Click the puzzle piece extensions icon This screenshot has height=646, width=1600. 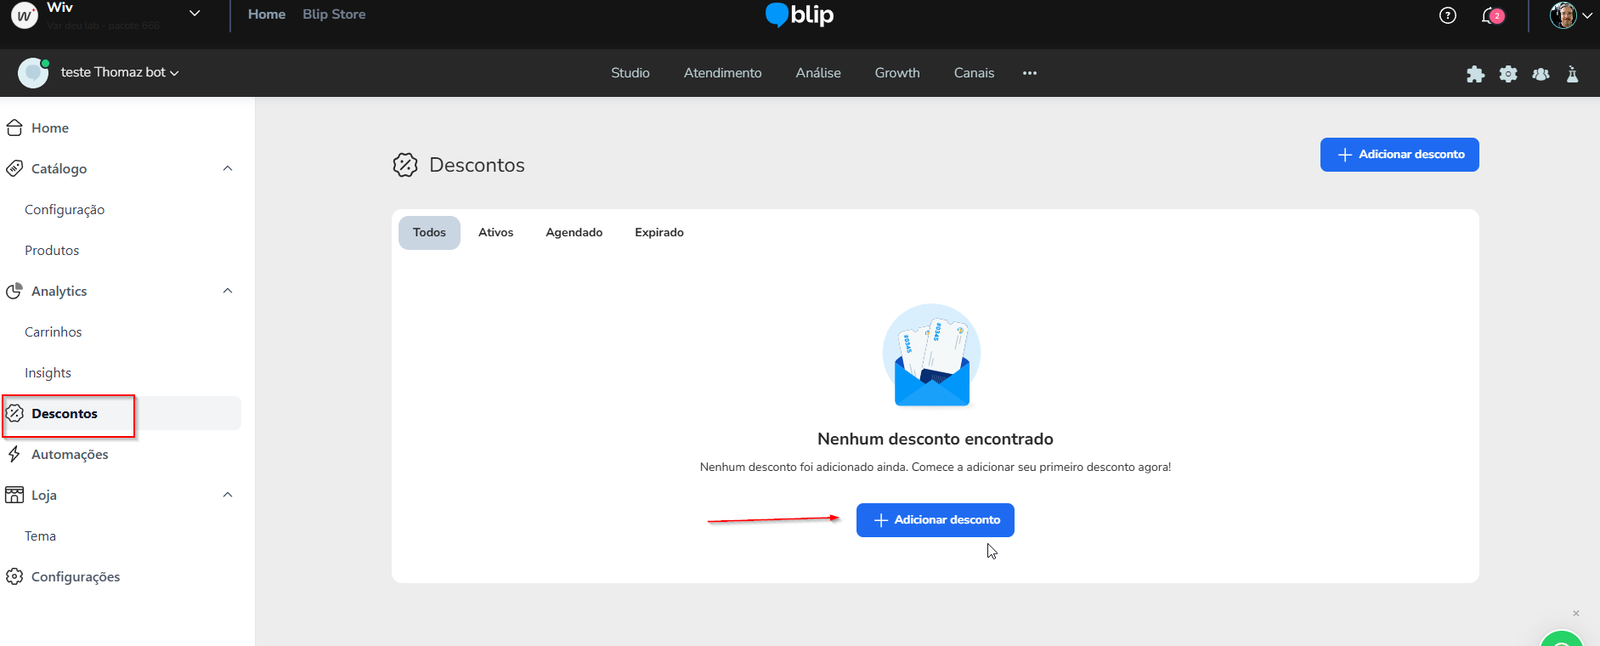tap(1475, 74)
